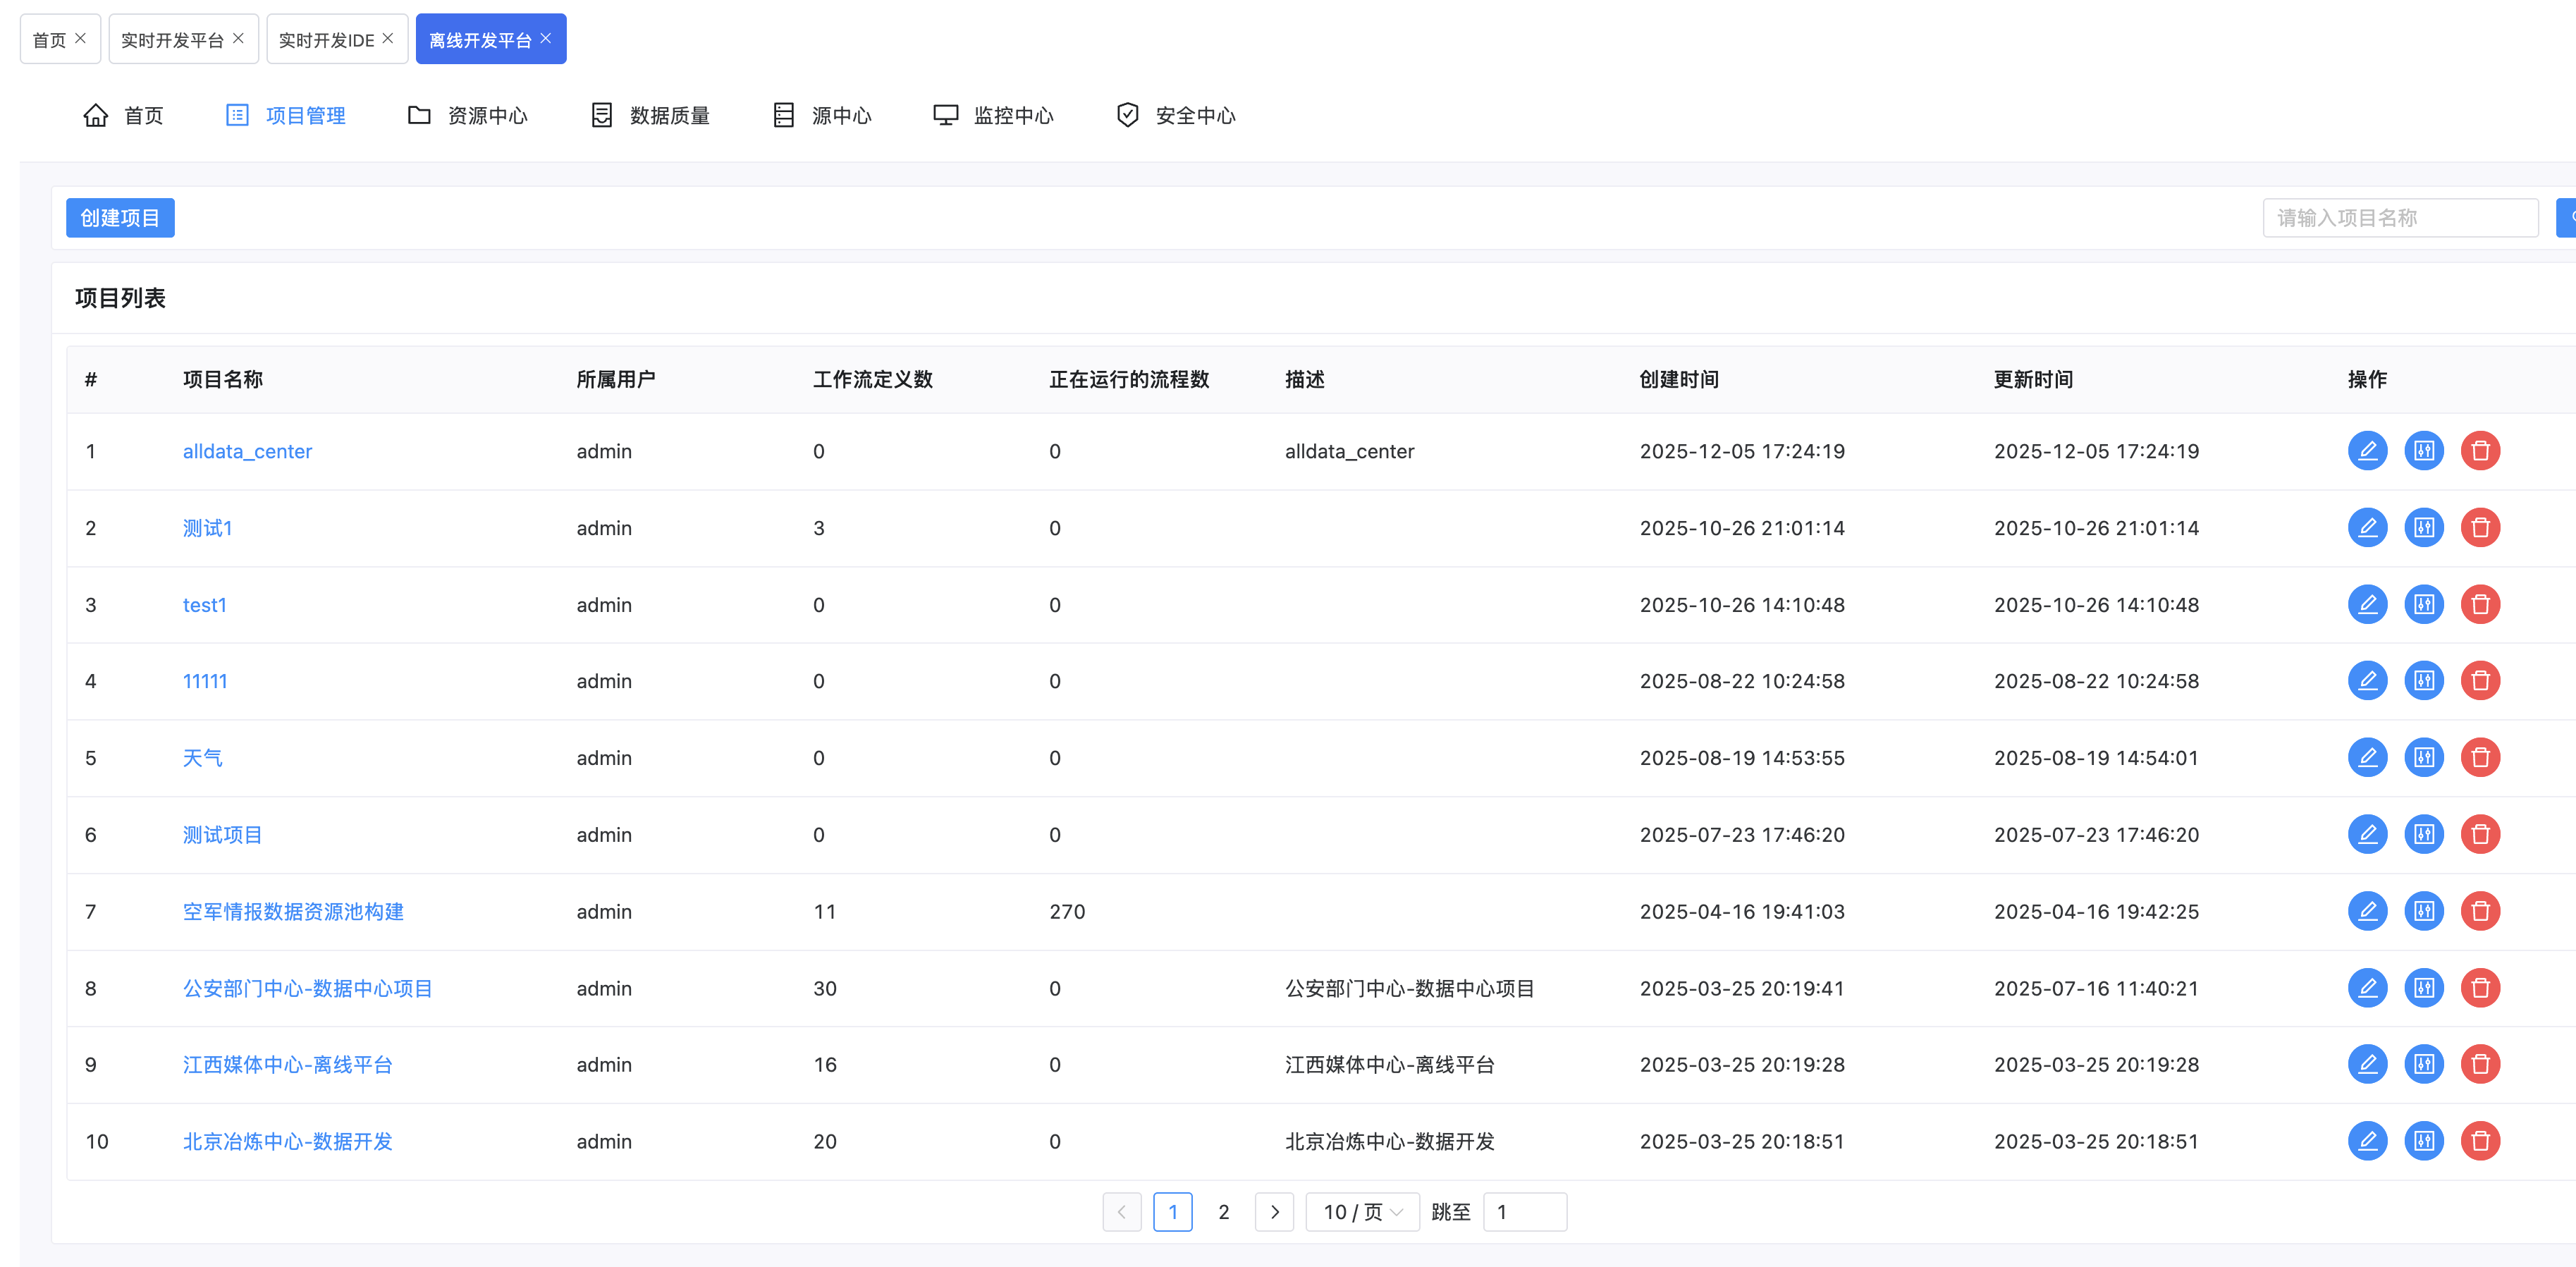Switch to 首页 top tab
The height and width of the screenshot is (1267, 2576).
[x=49, y=40]
